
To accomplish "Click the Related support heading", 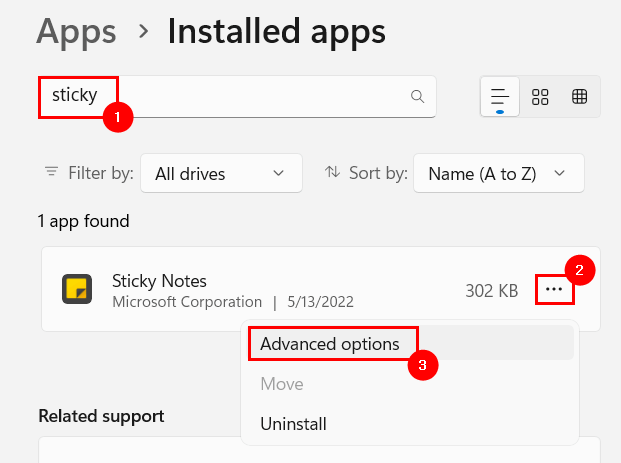I will click(101, 416).
